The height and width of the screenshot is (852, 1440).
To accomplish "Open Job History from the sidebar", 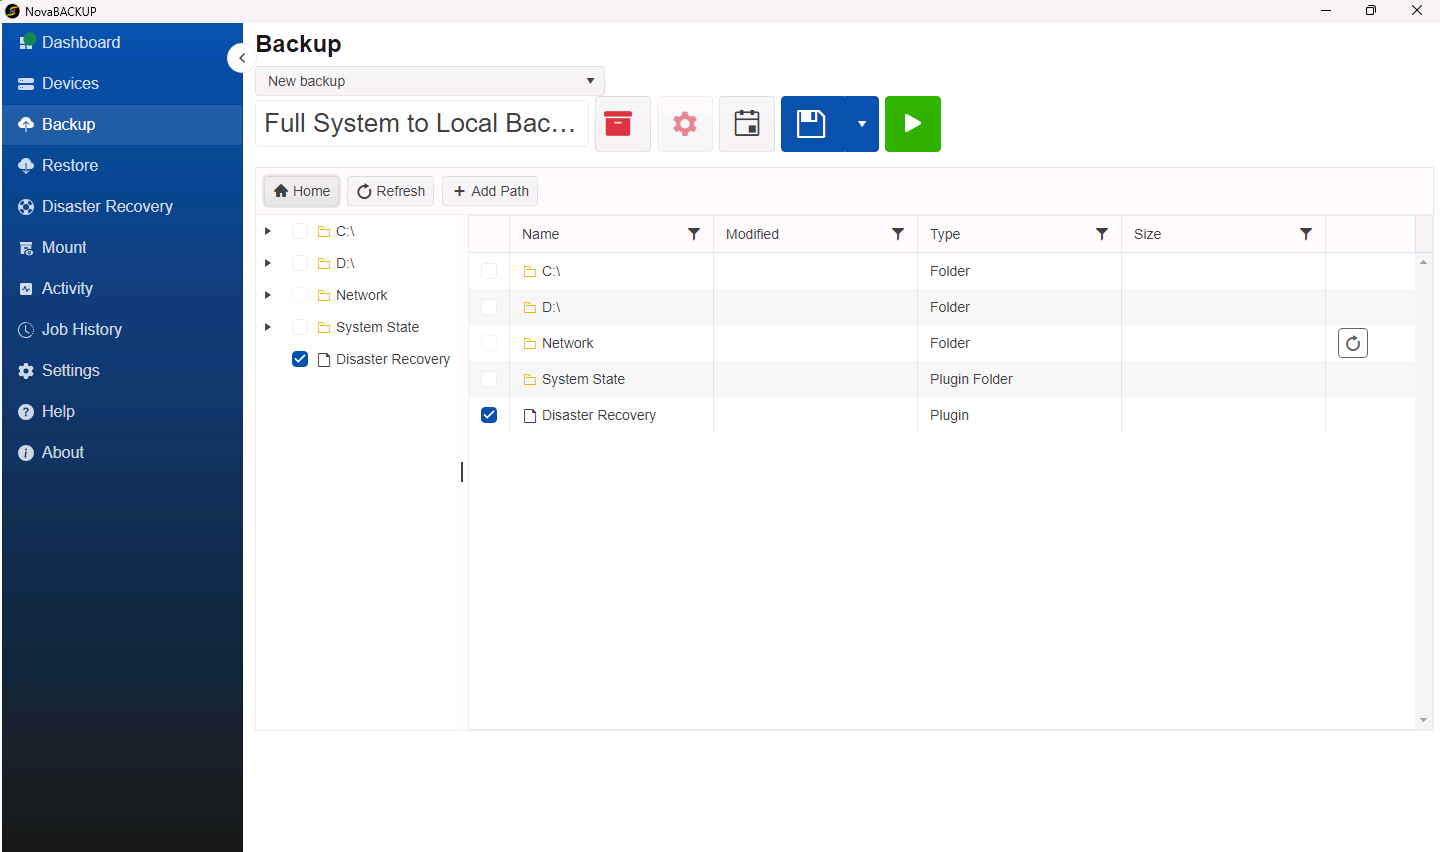I will click(x=122, y=329).
